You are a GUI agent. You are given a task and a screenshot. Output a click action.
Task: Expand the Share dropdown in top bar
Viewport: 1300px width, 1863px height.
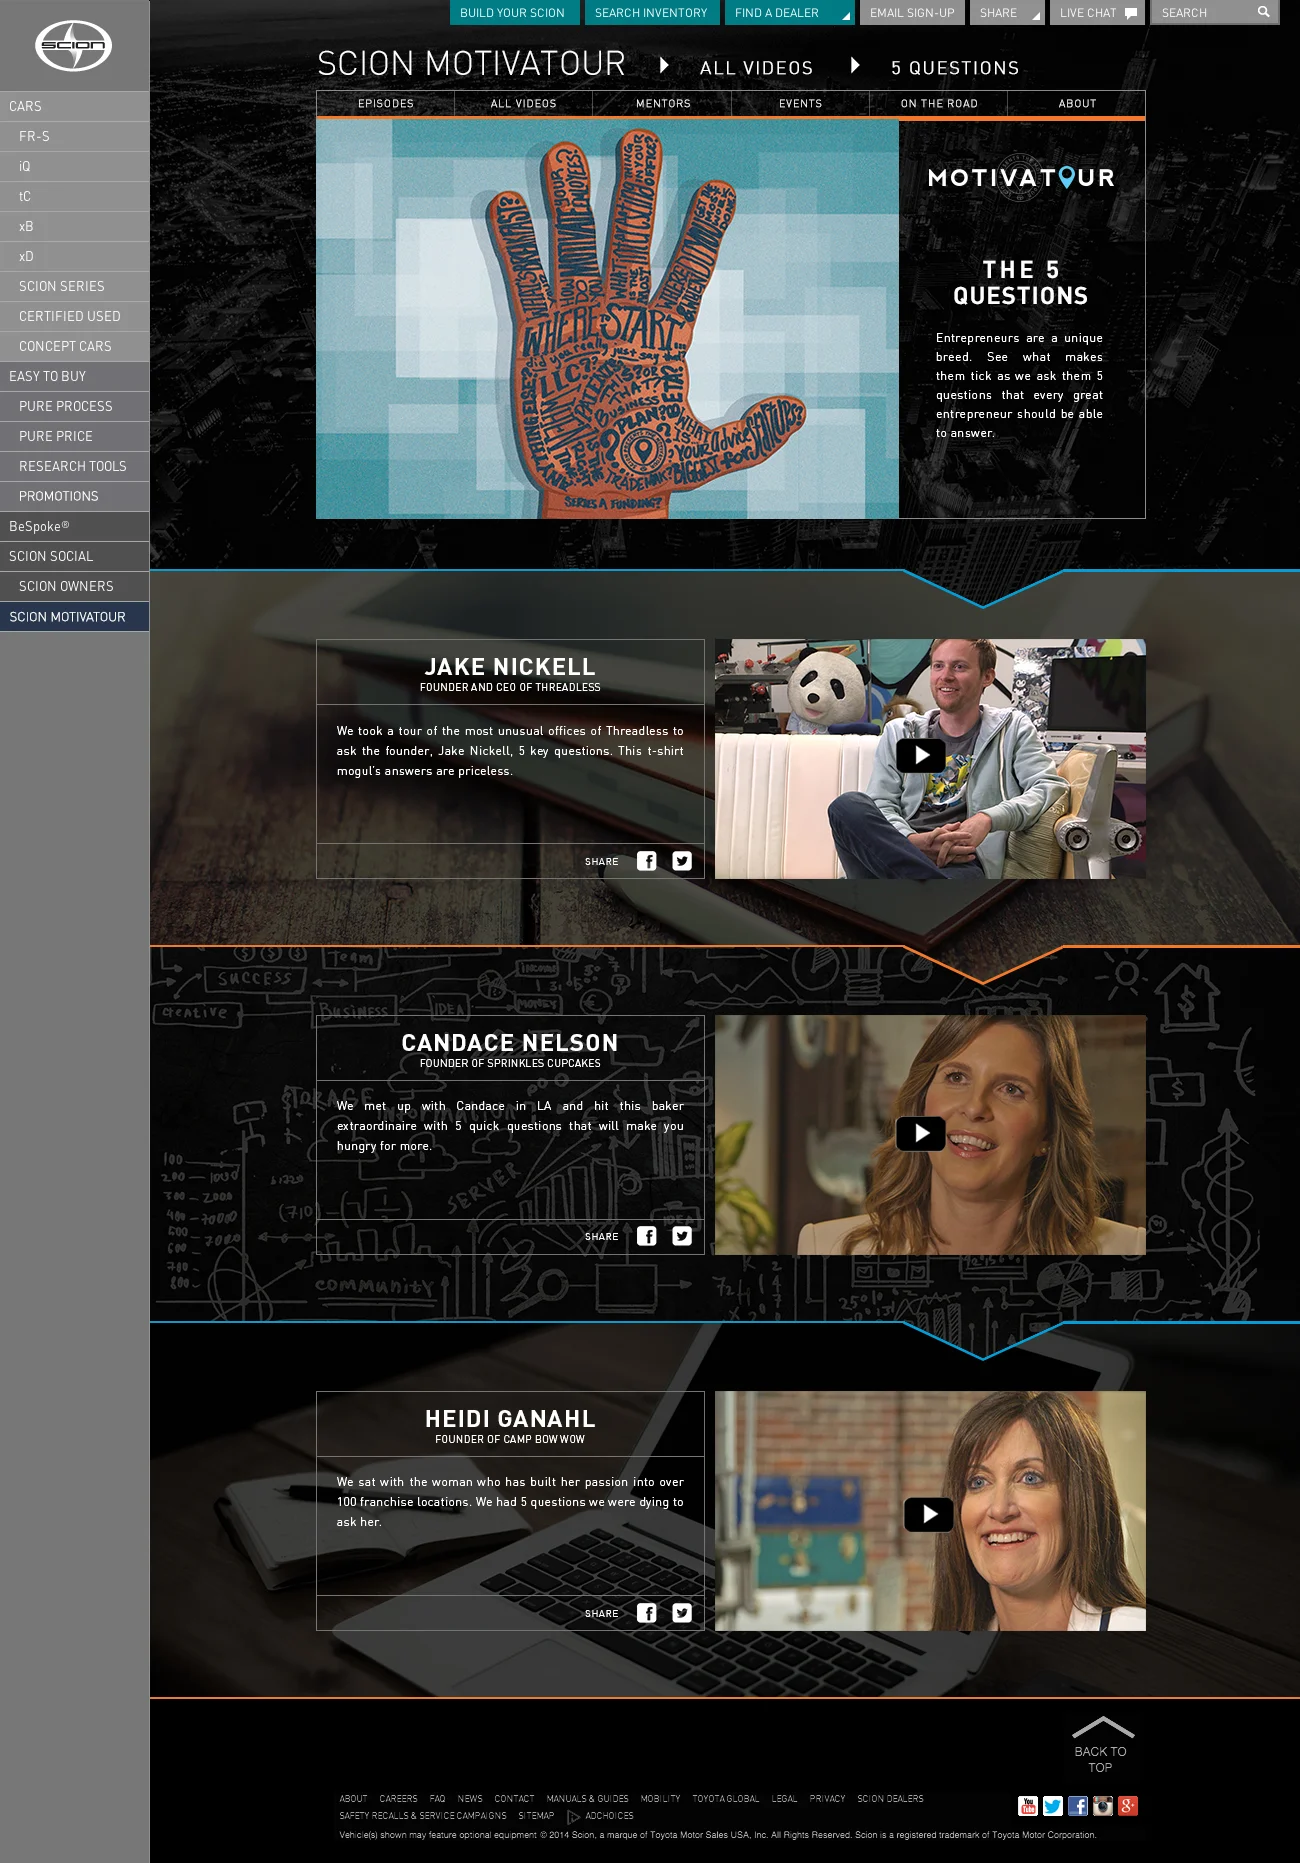[x=1007, y=13]
